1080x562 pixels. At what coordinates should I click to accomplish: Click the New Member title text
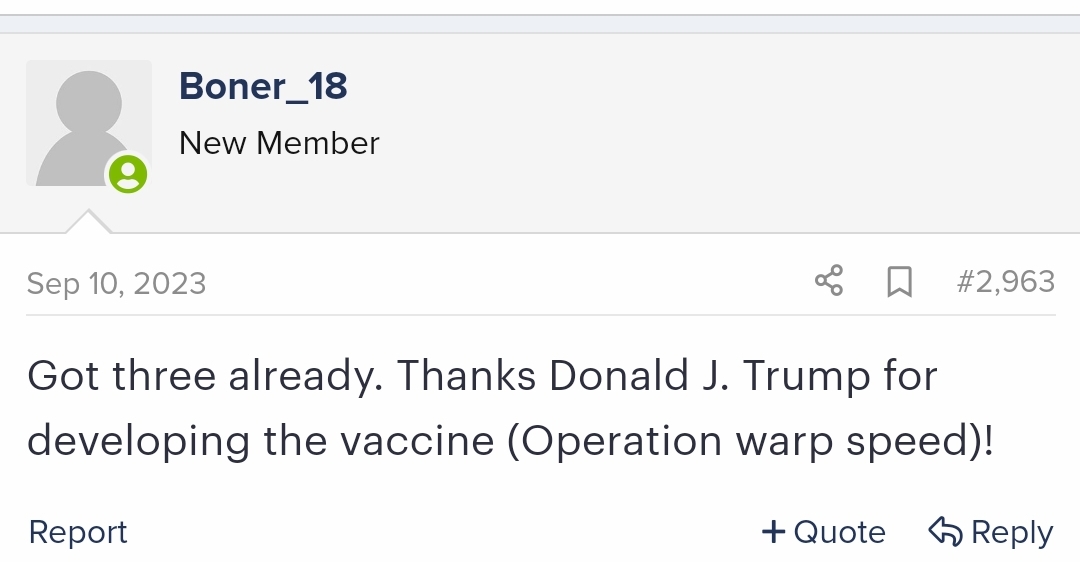tap(279, 143)
